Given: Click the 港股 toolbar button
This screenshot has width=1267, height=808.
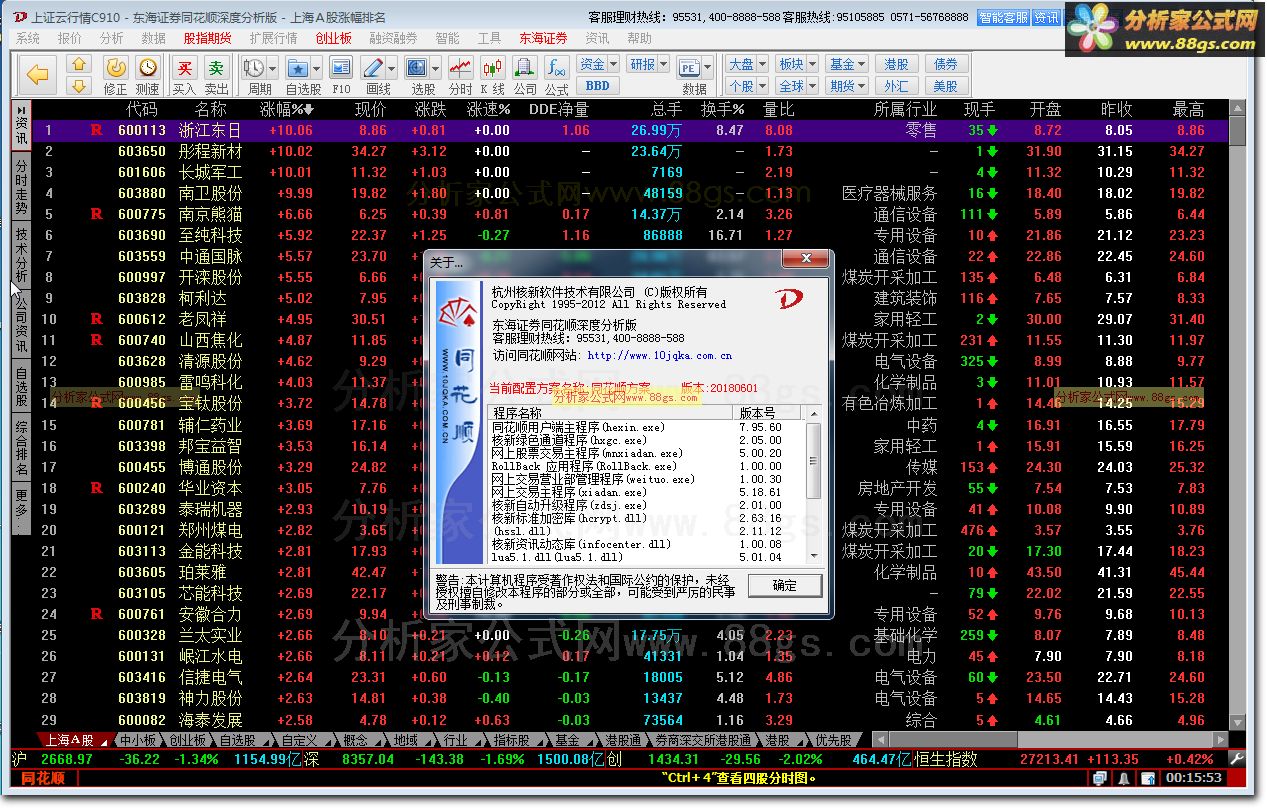Looking at the screenshot, I should coord(897,64).
